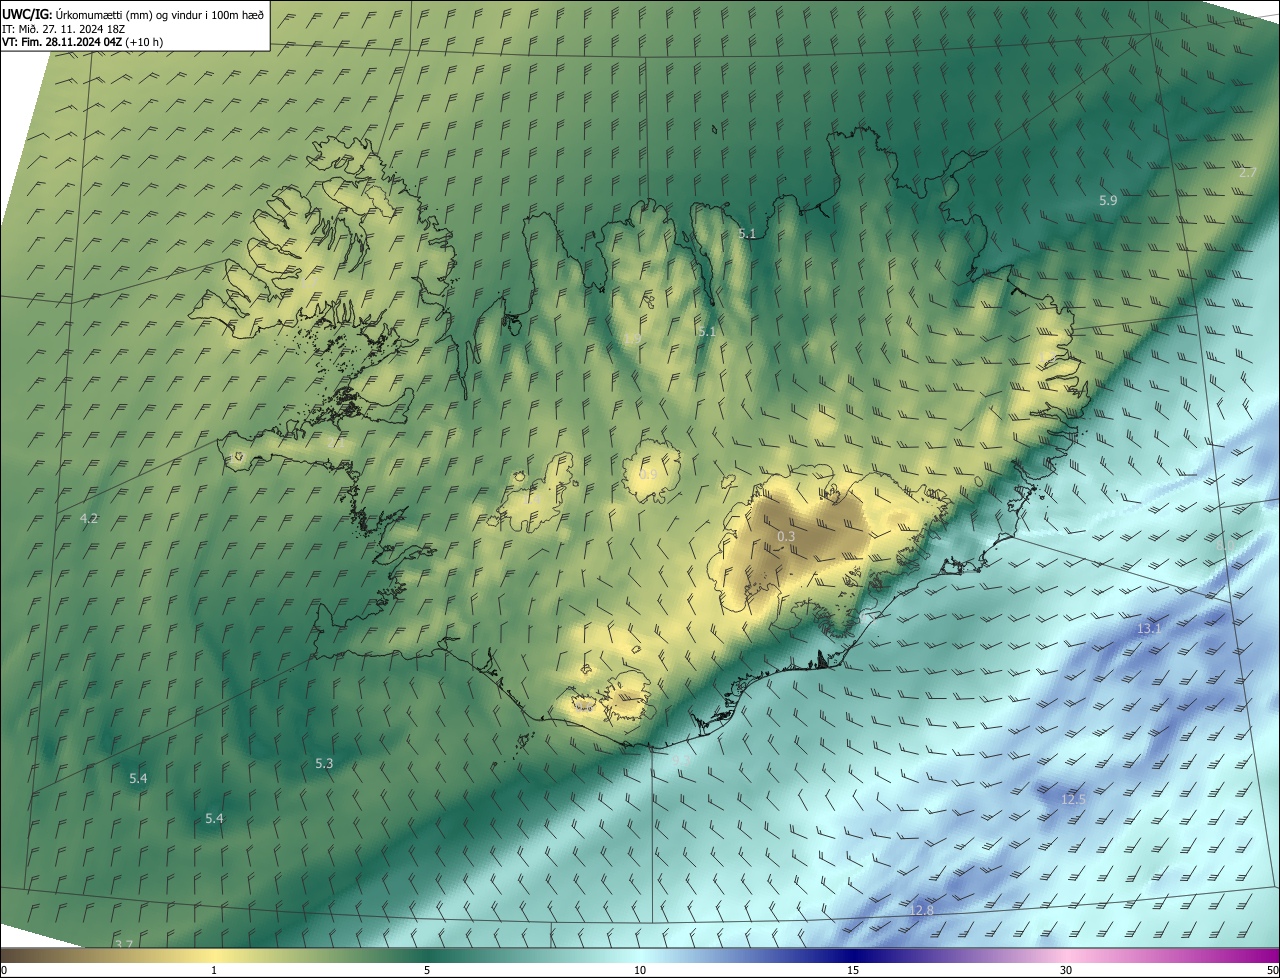Click the '10' tick label on the color scale

pos(640,971)
